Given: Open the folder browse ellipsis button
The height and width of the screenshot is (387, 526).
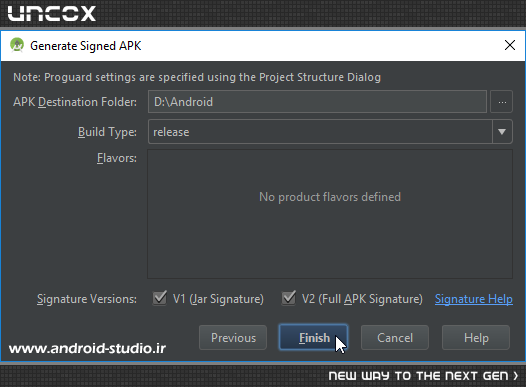Looking at the screenshot, I should pos(502,102).
